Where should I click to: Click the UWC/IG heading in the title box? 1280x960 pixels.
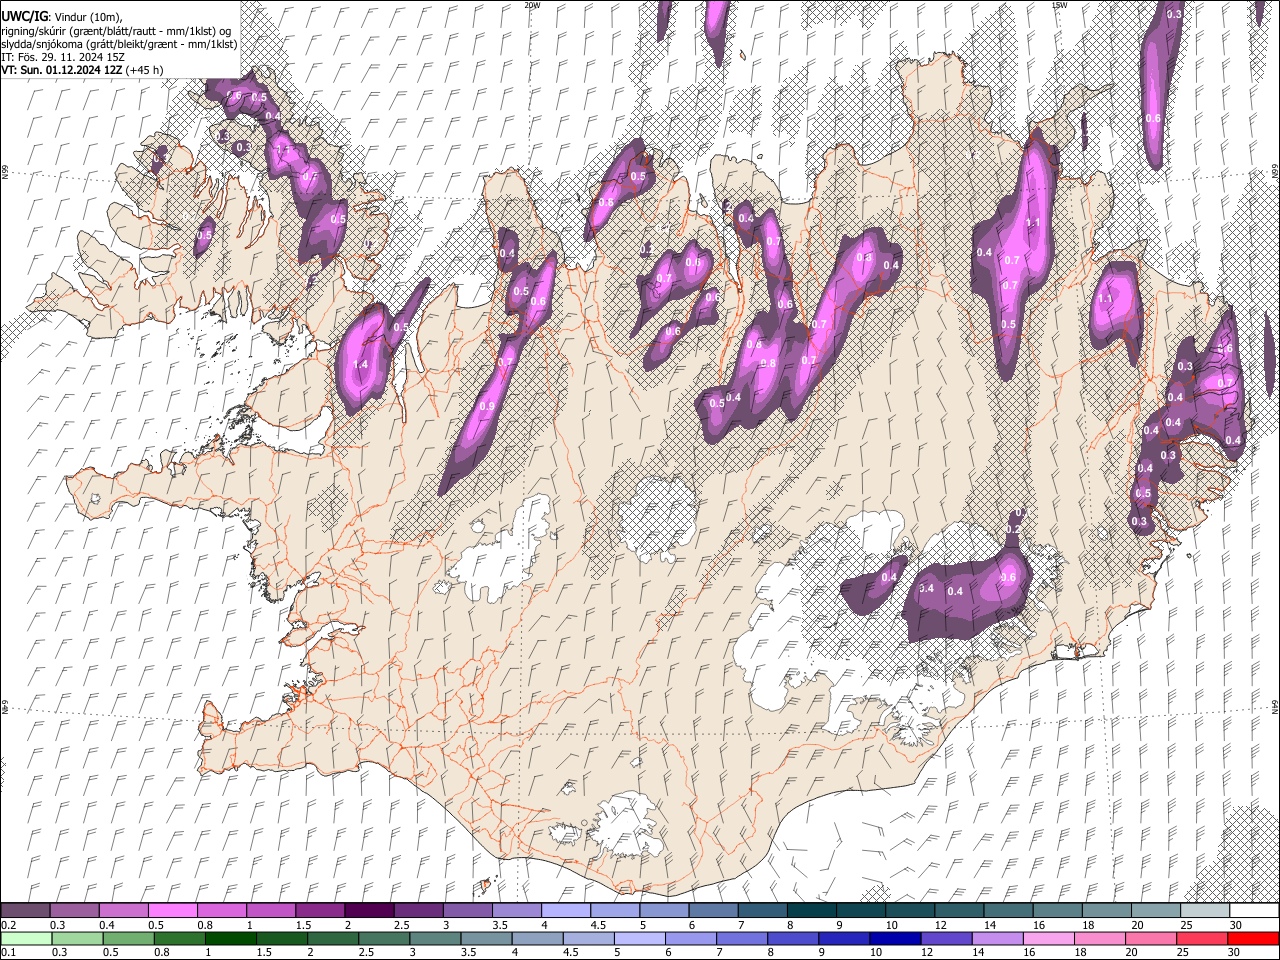coord(23,16)
